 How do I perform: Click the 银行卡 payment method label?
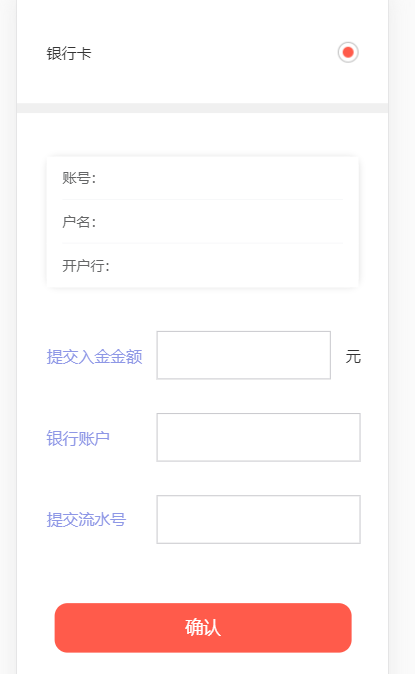(69, 54)
